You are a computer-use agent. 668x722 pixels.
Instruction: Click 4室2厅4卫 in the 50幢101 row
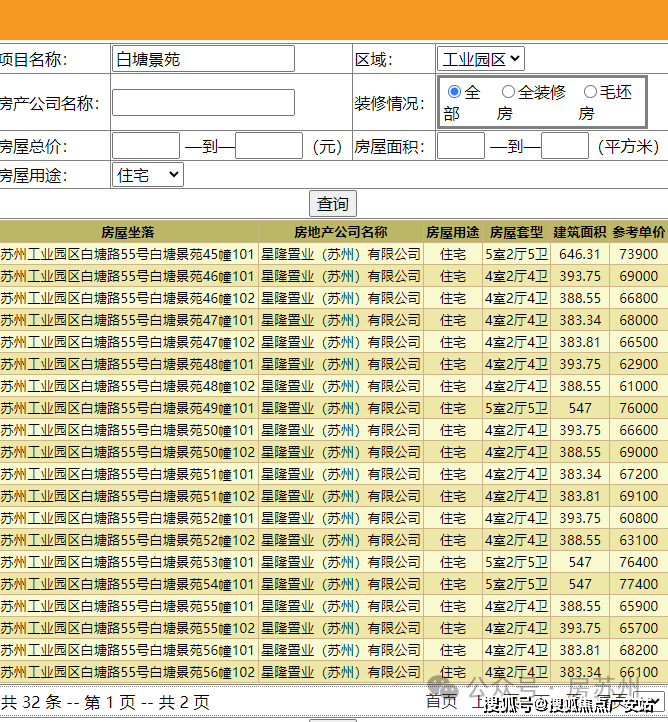516,430
